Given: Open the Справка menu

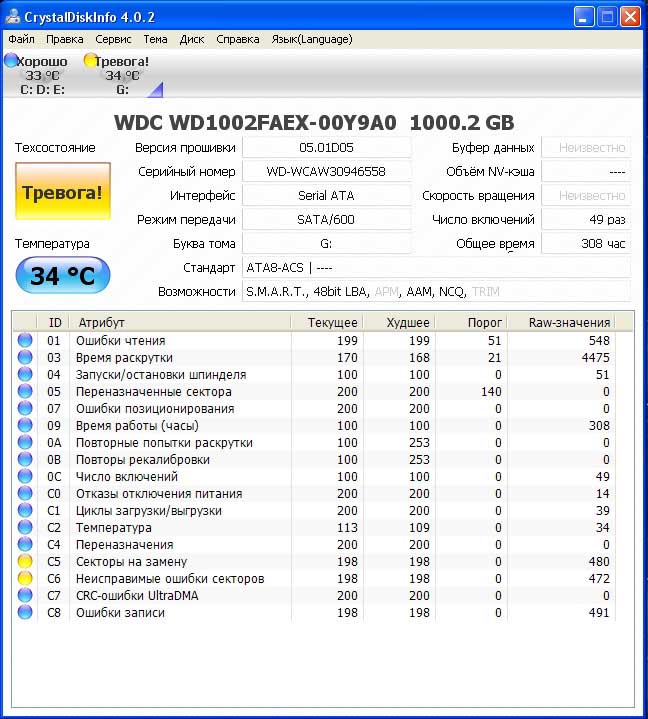Looking at the screenshot, I should [238, 39].
